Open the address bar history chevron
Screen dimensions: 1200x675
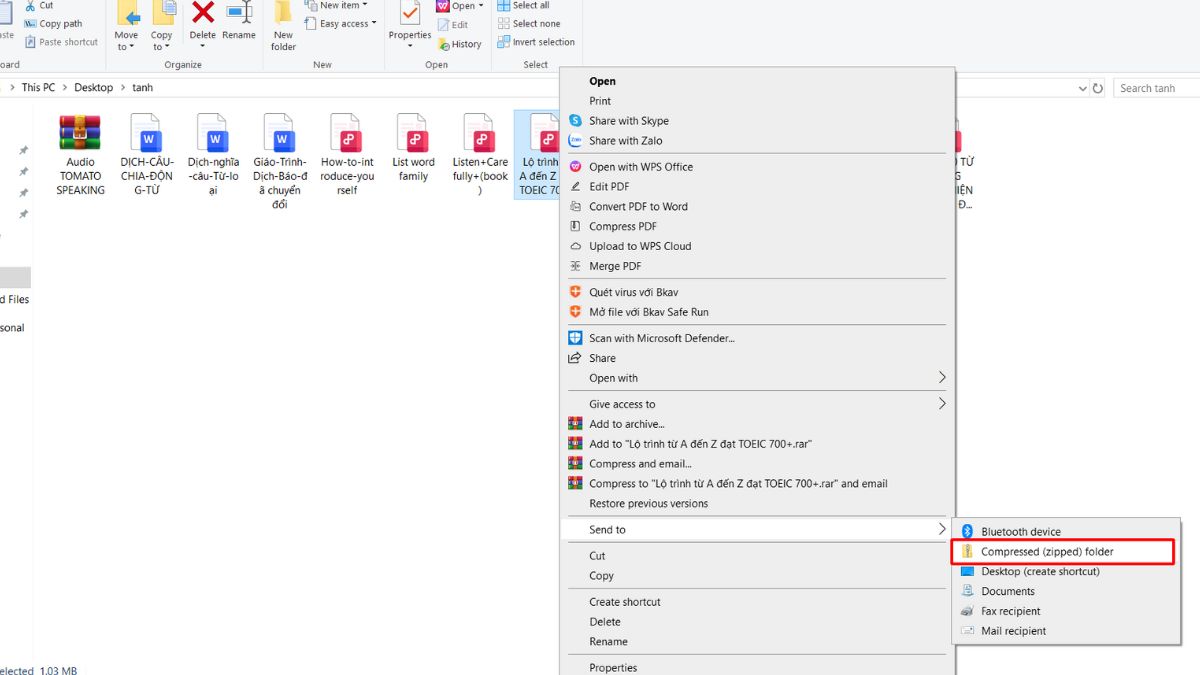[x=1081, y=87]
